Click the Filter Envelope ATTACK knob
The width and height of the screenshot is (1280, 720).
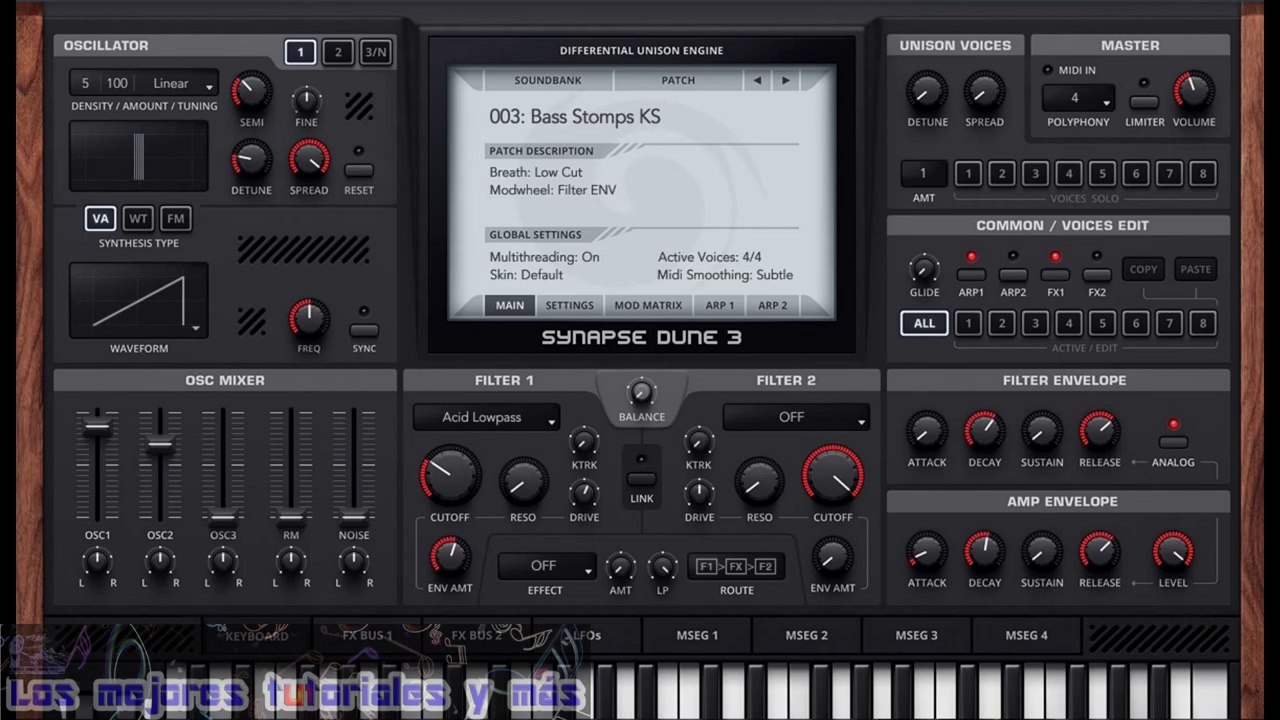926,432
